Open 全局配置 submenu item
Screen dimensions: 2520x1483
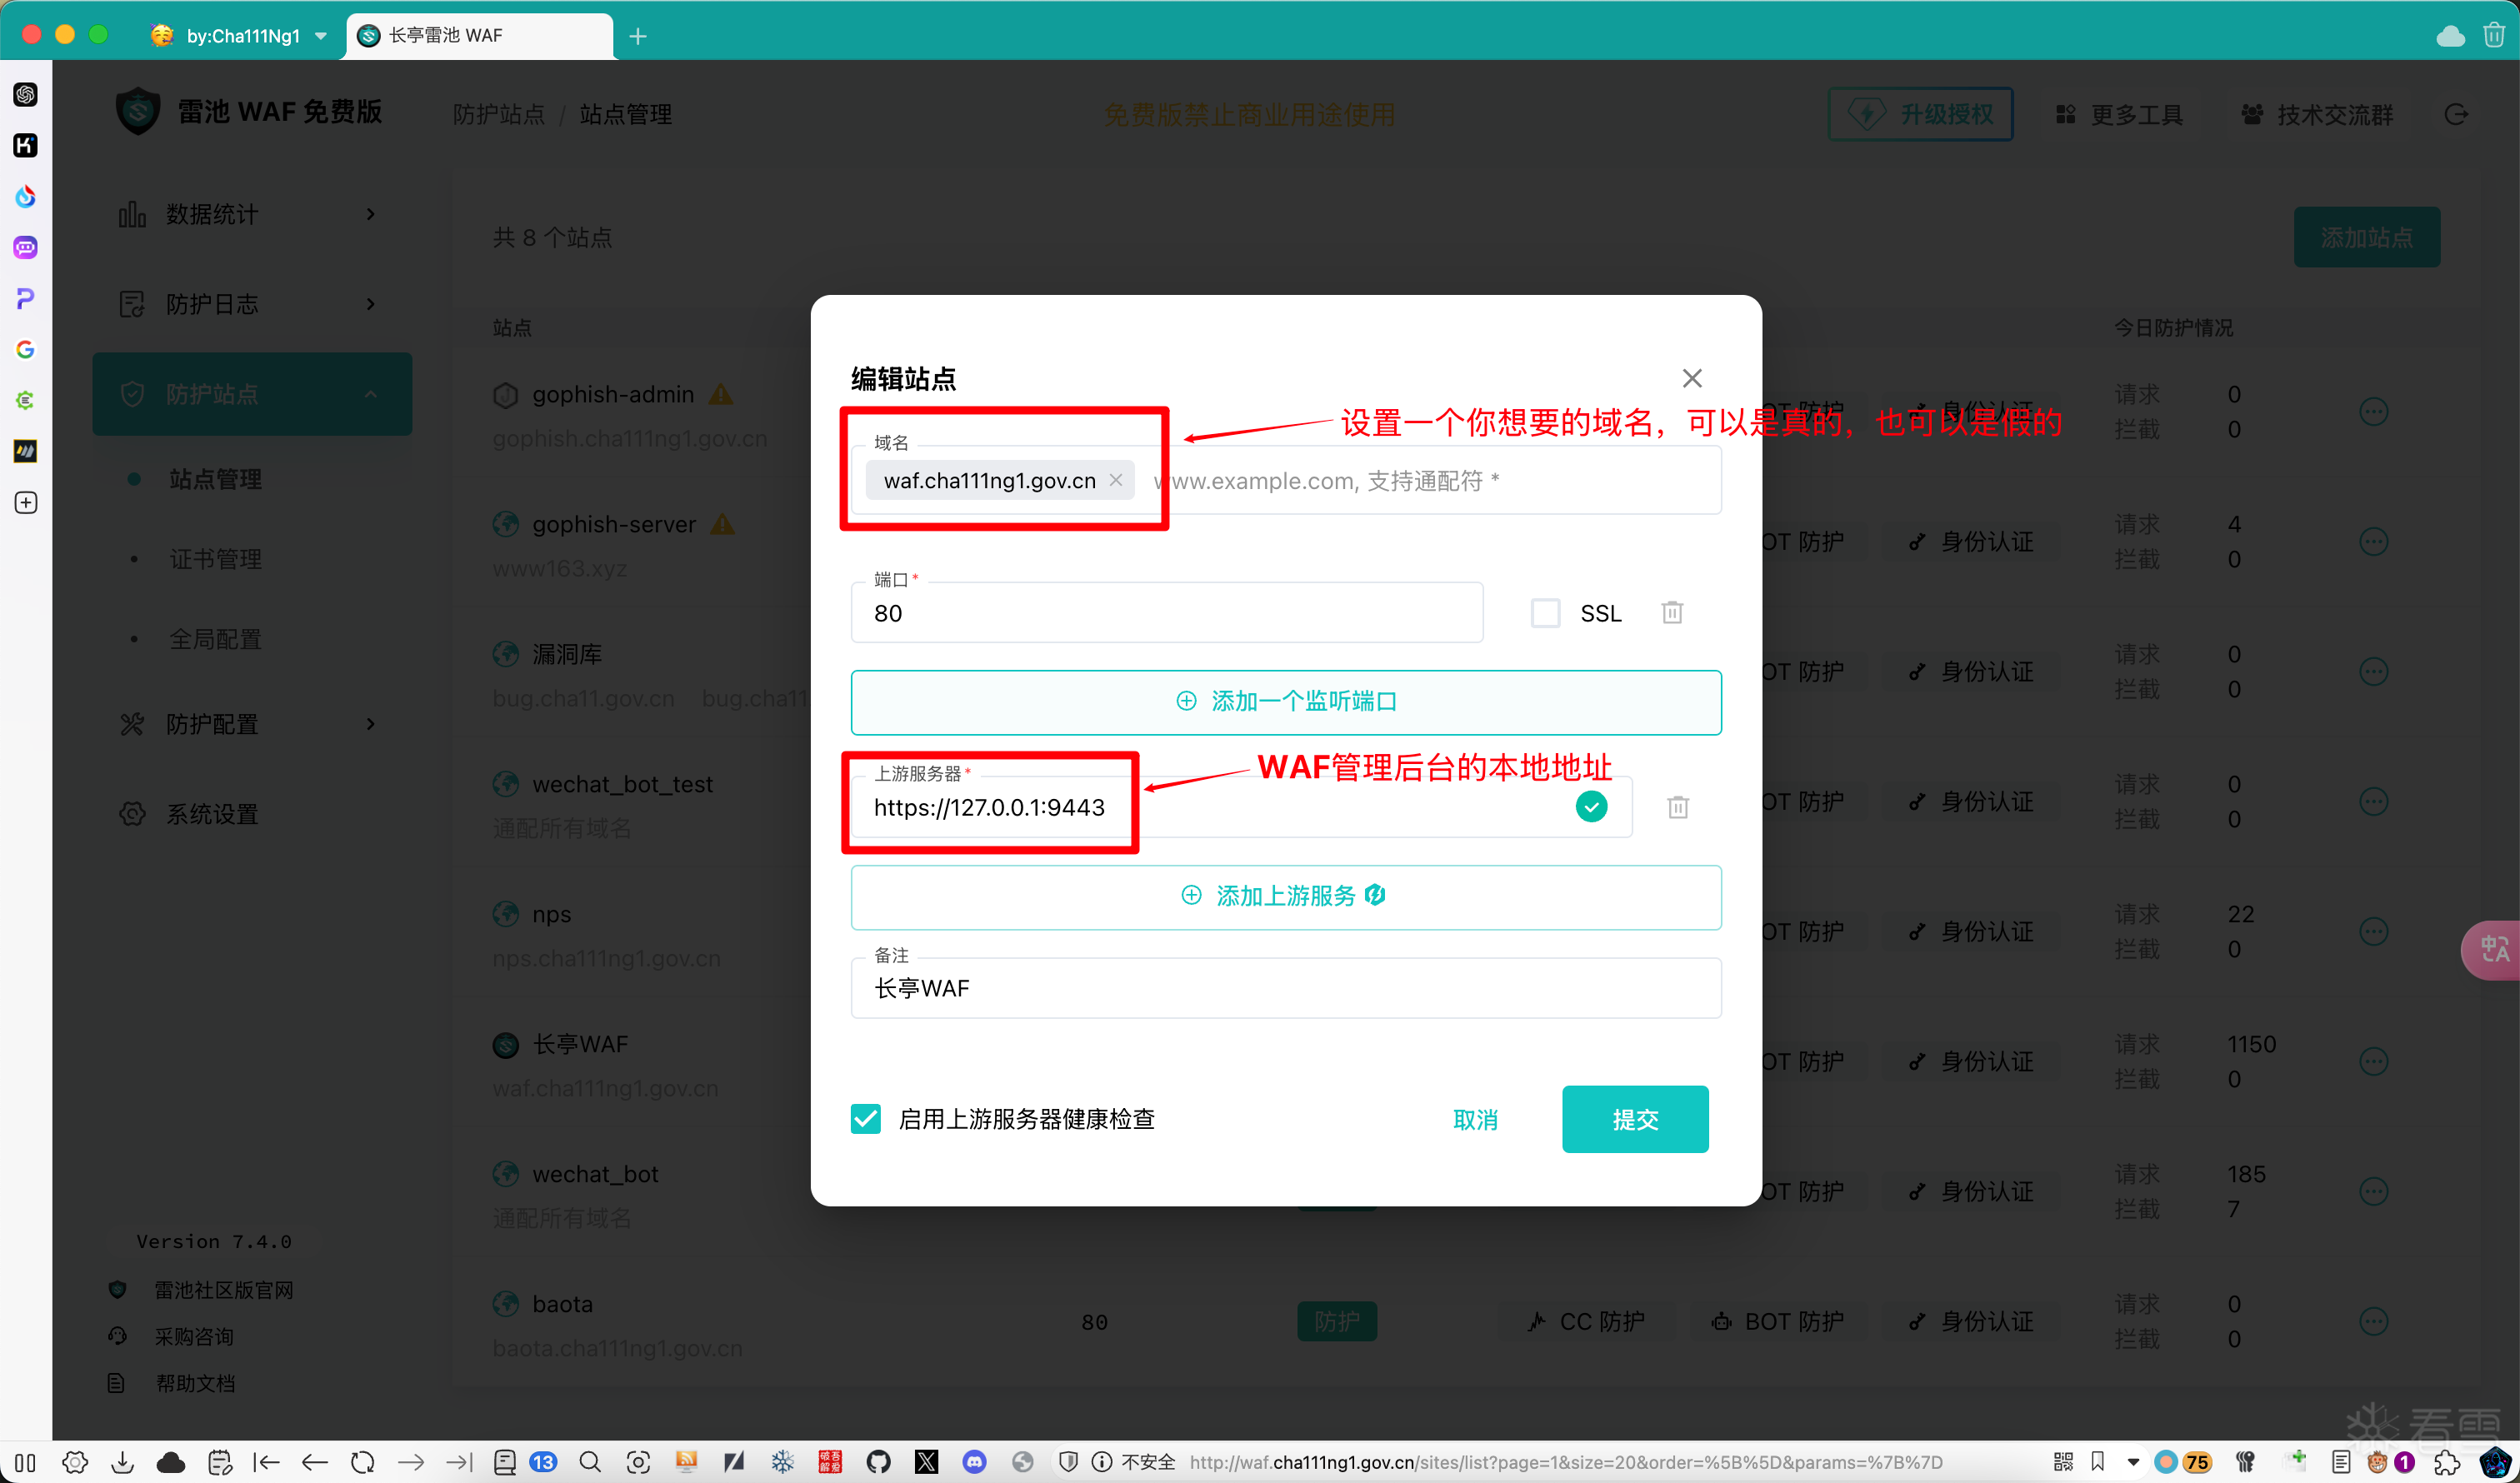tap(216, 639)
